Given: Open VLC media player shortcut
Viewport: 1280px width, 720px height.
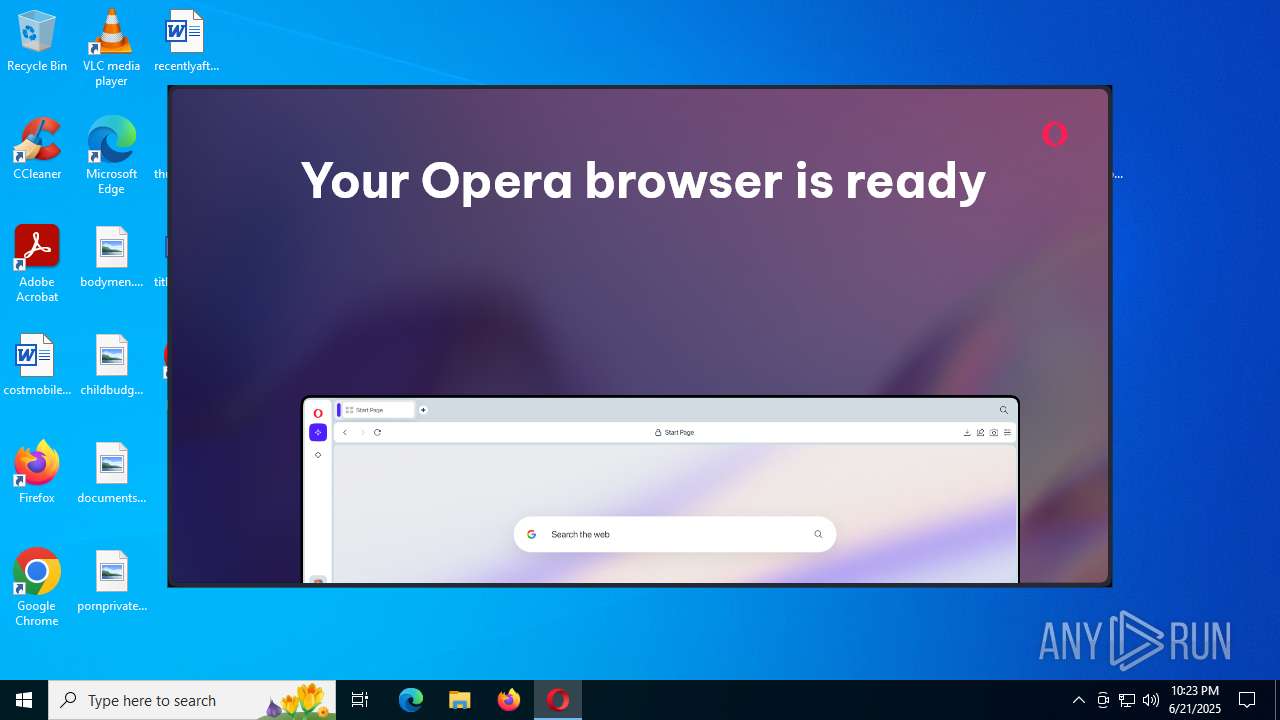Looking at the screenshot, I should tap(111, 48).
